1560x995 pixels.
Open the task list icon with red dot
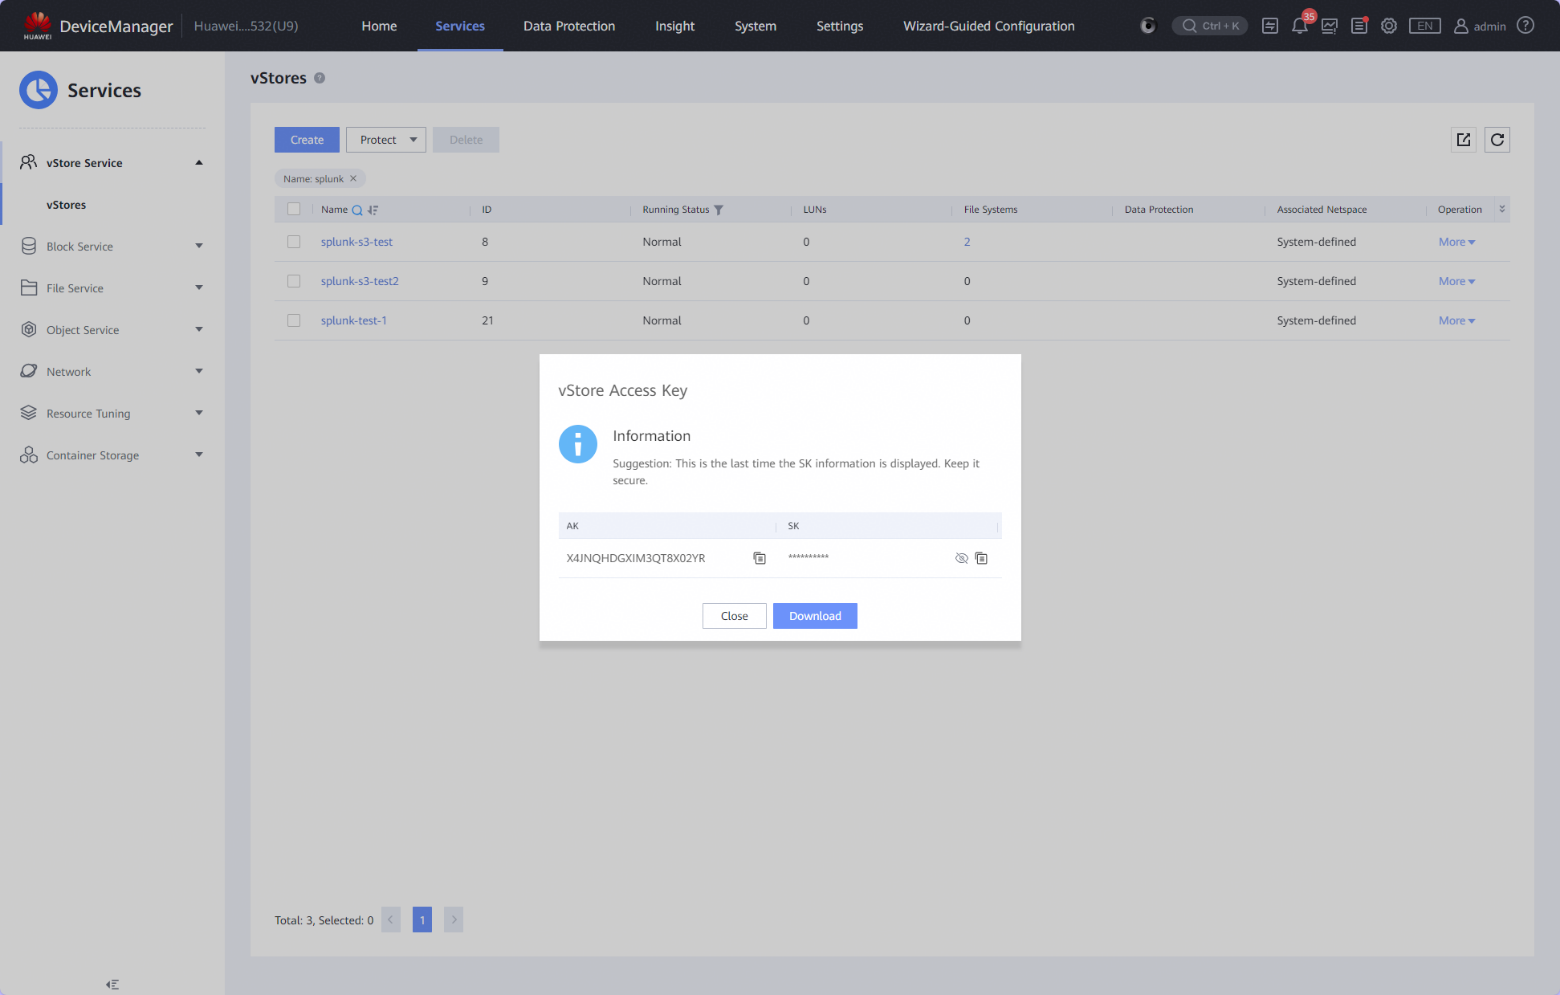[1360, 26]
